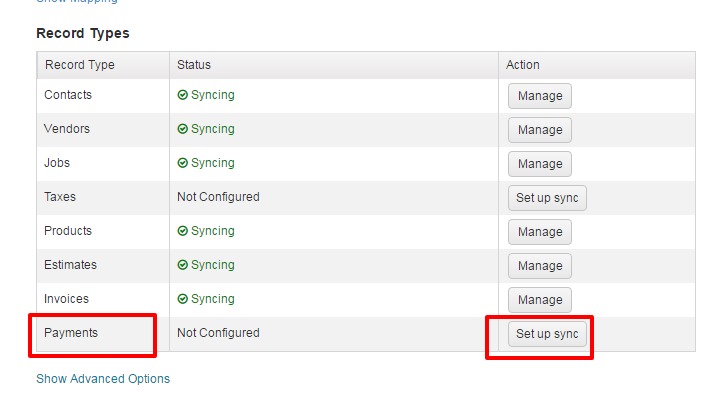
Task: Select the Products record type cell
Action: 103,232
